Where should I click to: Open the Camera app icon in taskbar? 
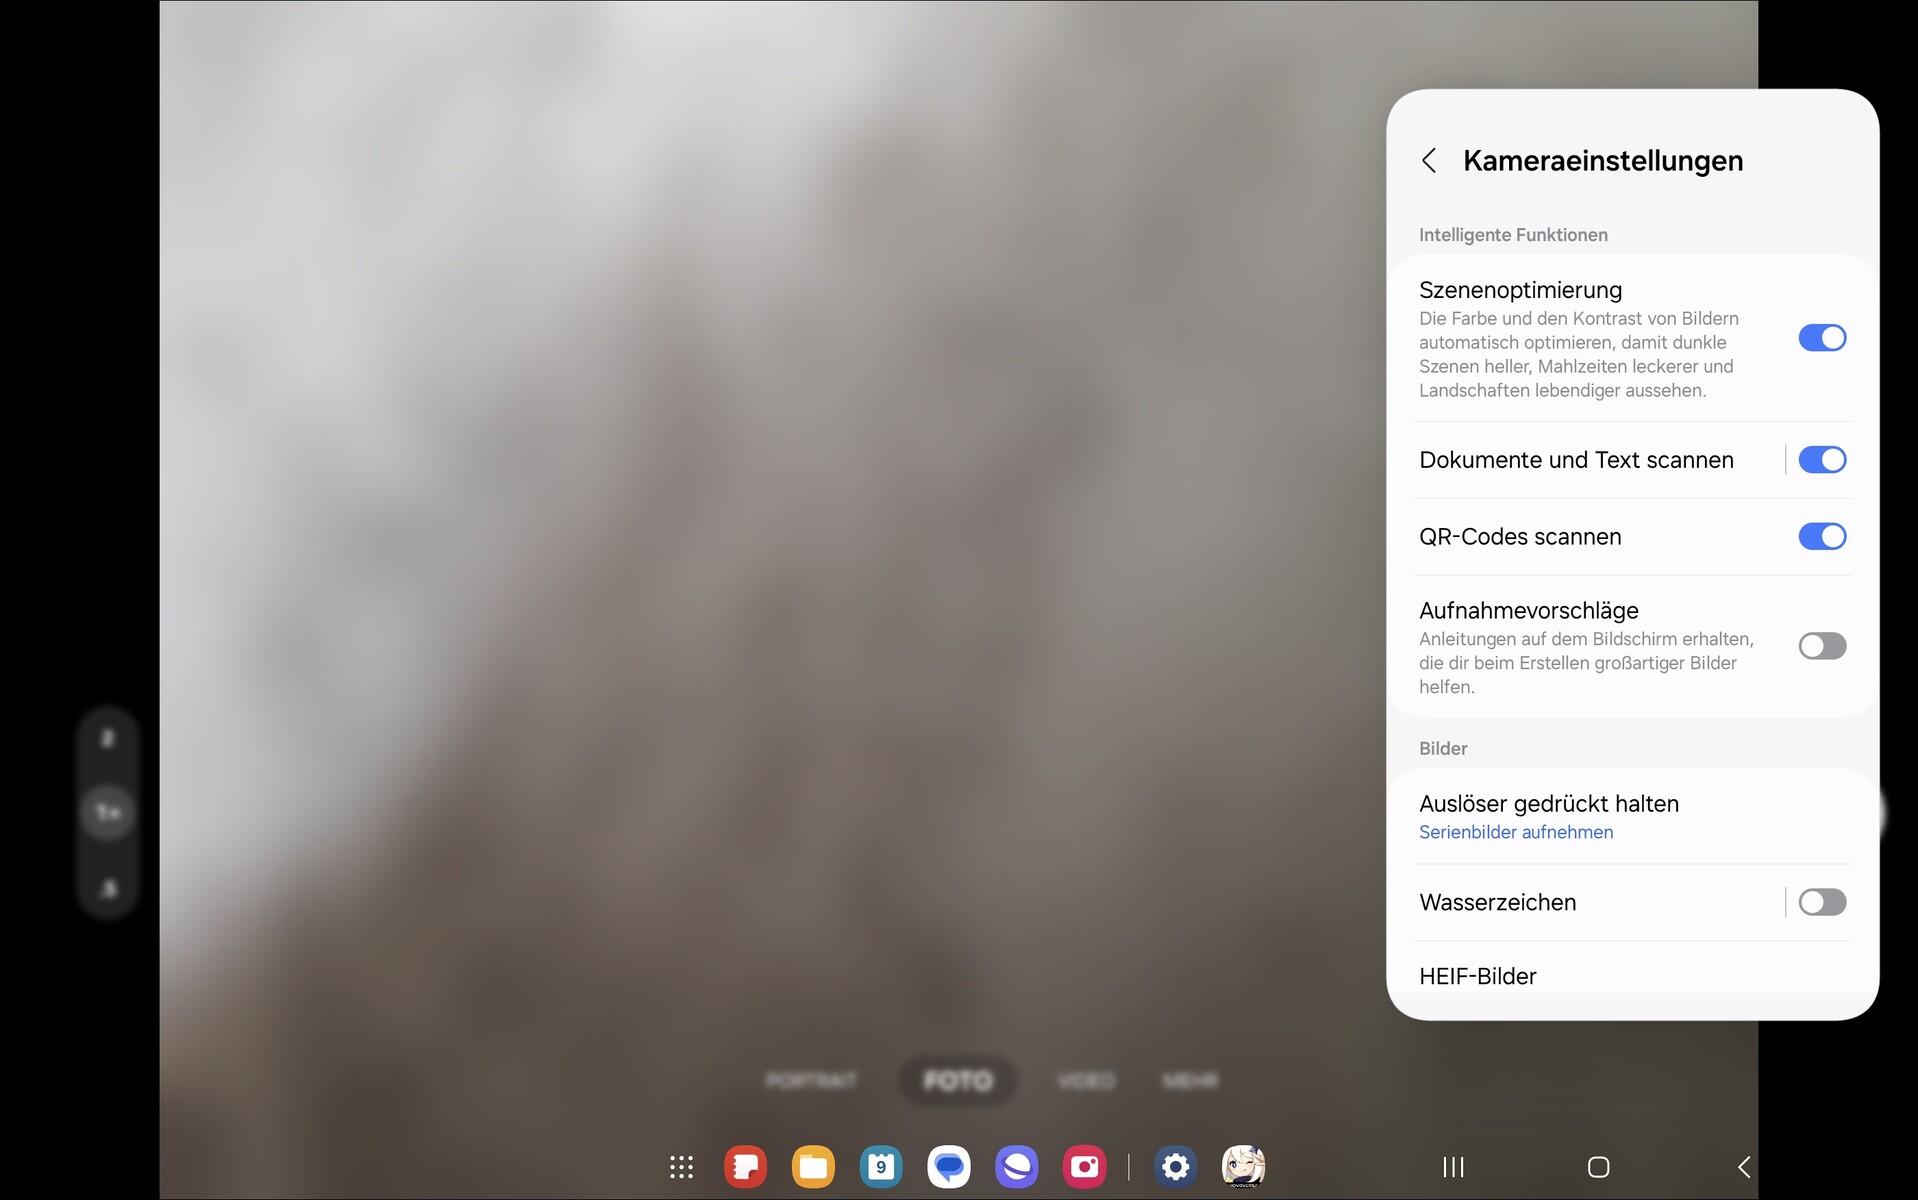(1084, 1167)
